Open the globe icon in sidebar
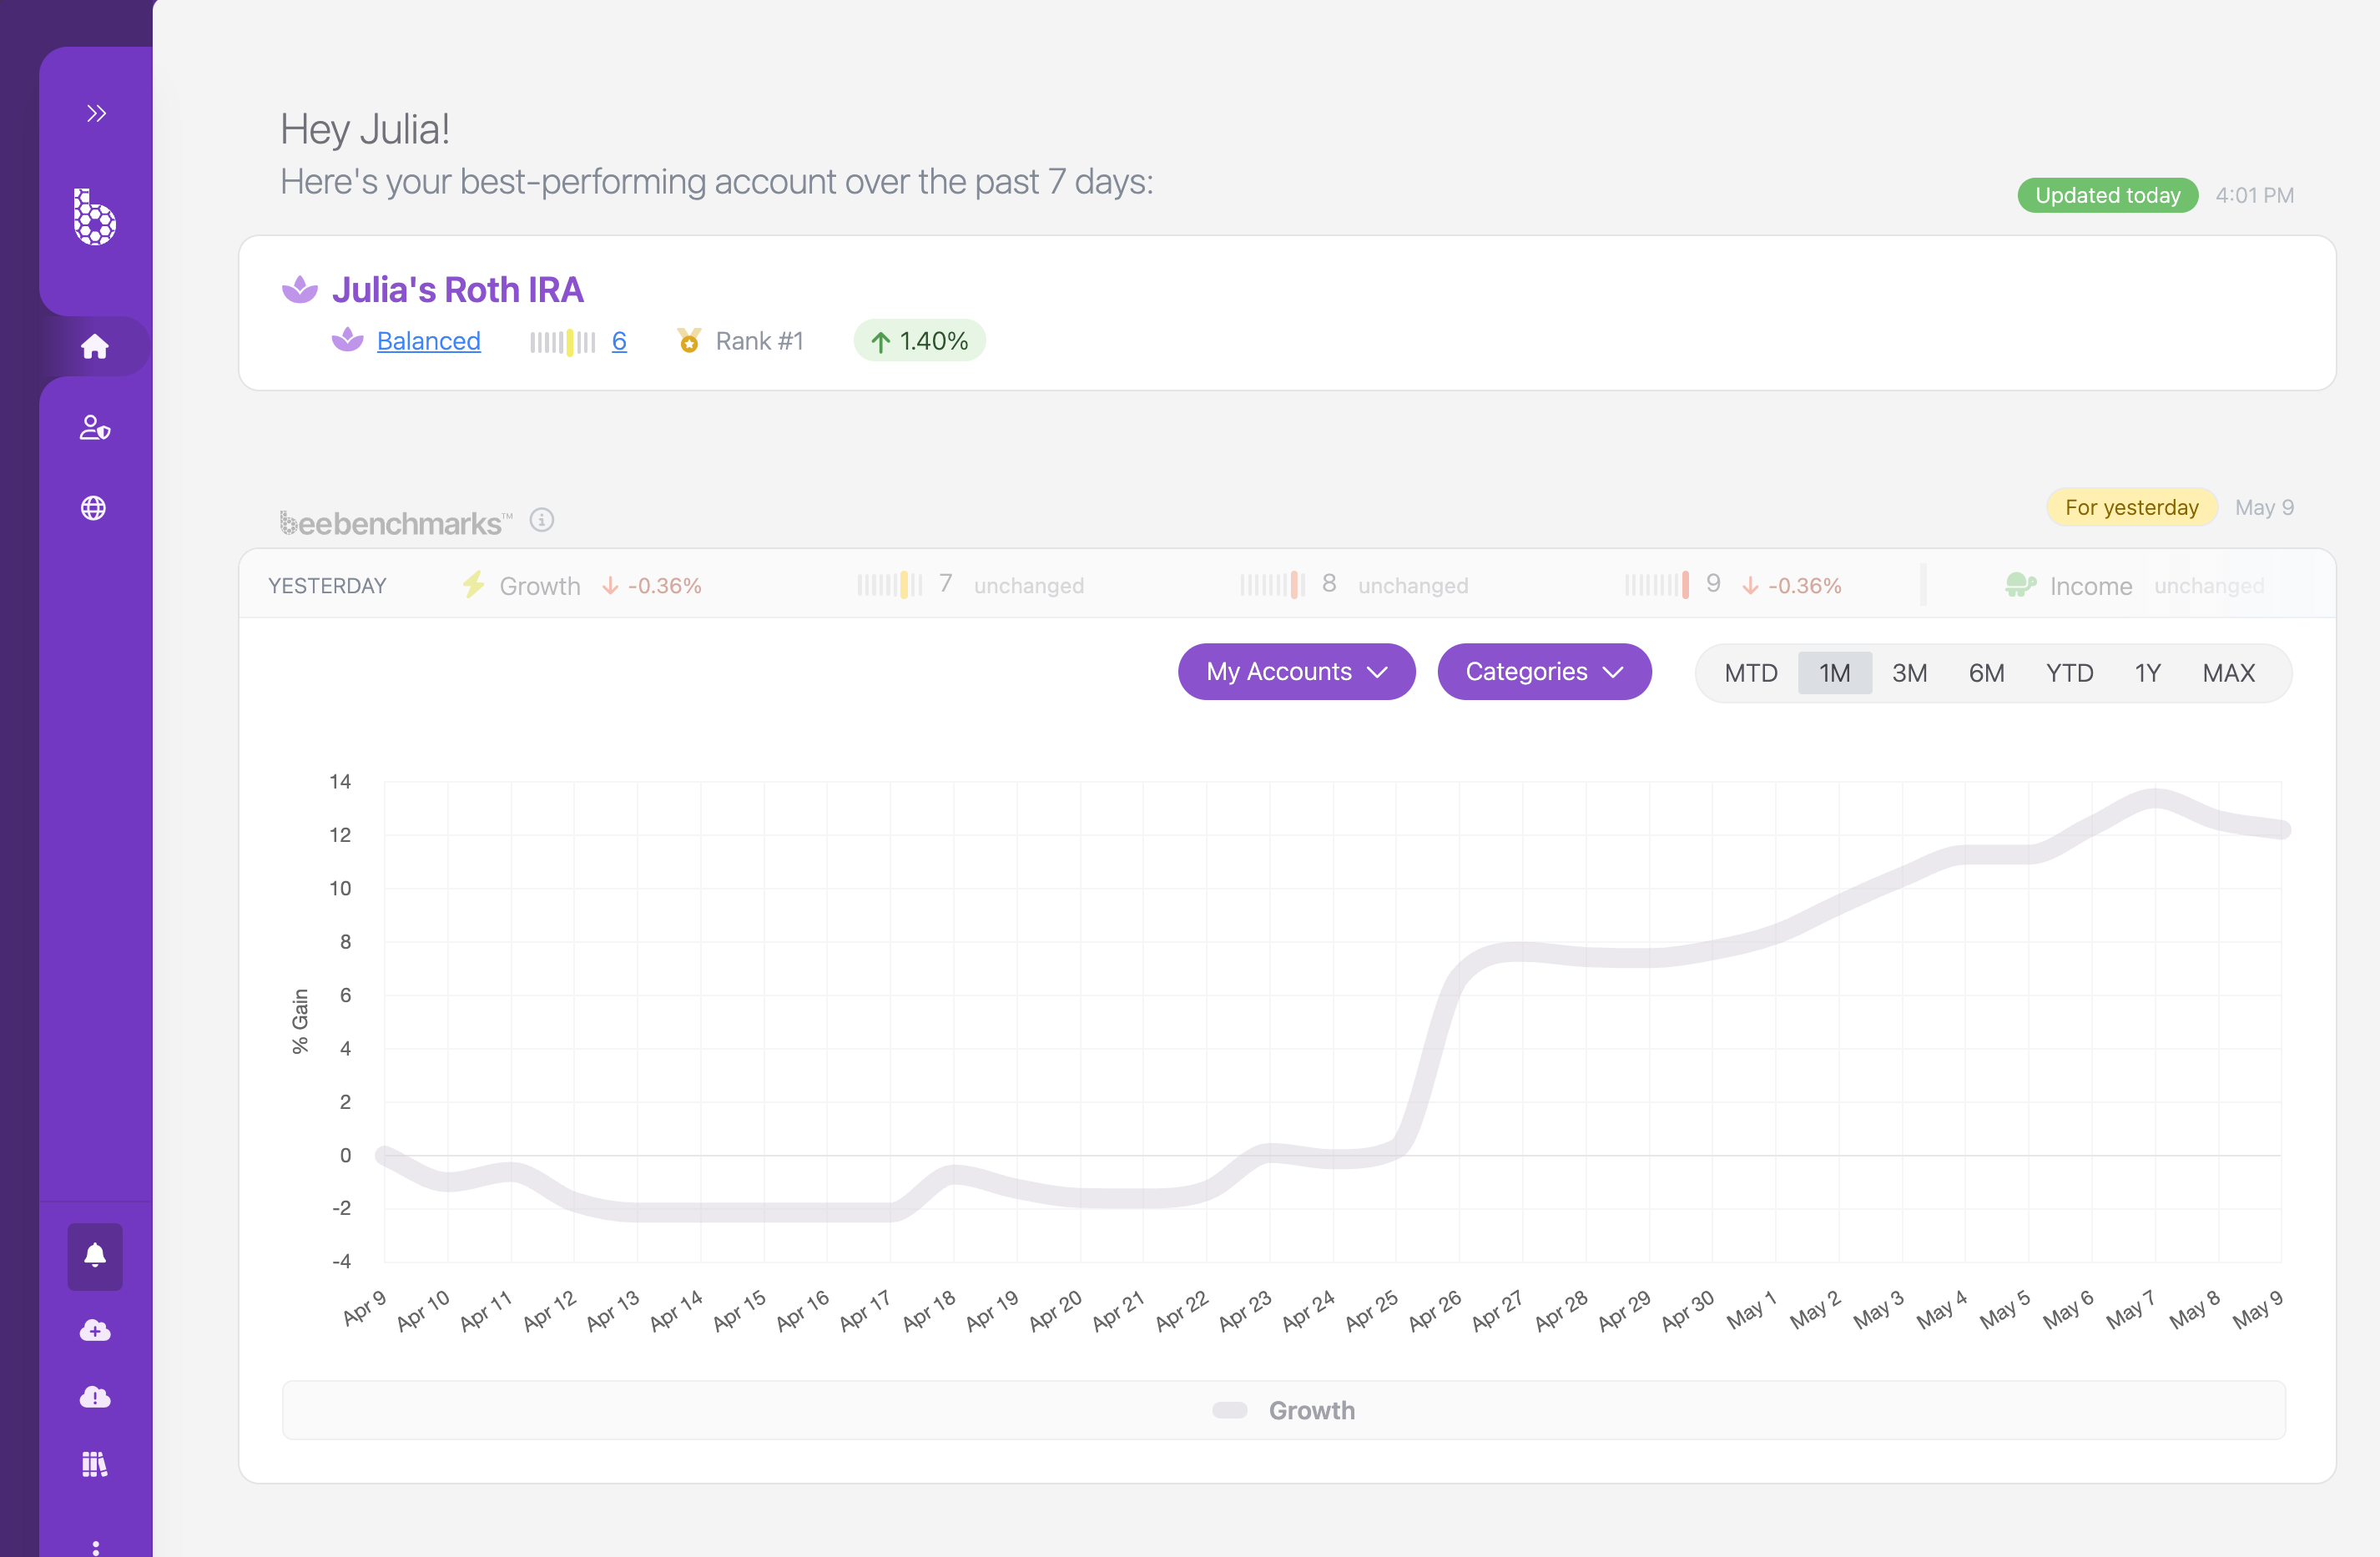2380x1557 pixels. coord(94,508)
